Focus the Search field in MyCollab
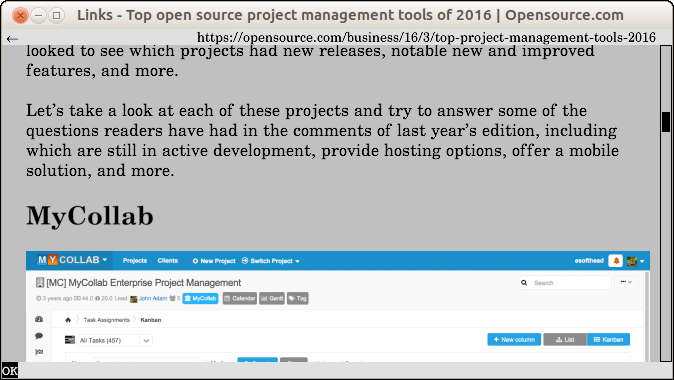 pyautogui.click(x=565, y=283)
